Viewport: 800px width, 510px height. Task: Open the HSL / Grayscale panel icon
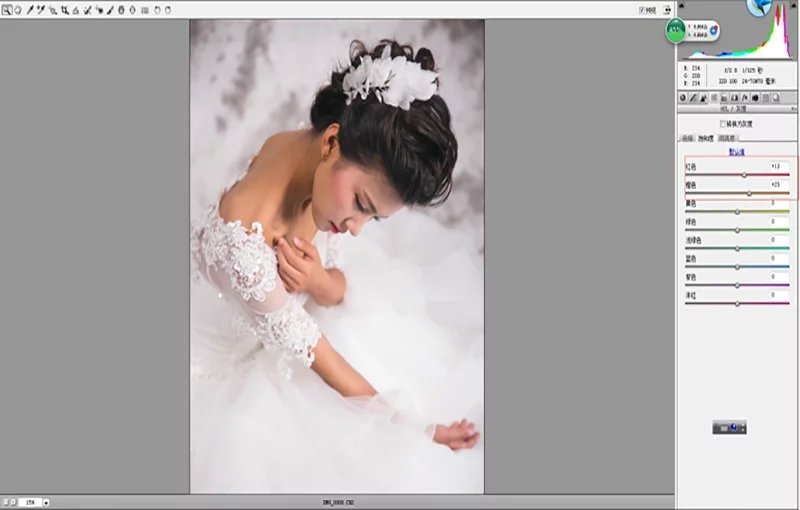tap(714, 97)
